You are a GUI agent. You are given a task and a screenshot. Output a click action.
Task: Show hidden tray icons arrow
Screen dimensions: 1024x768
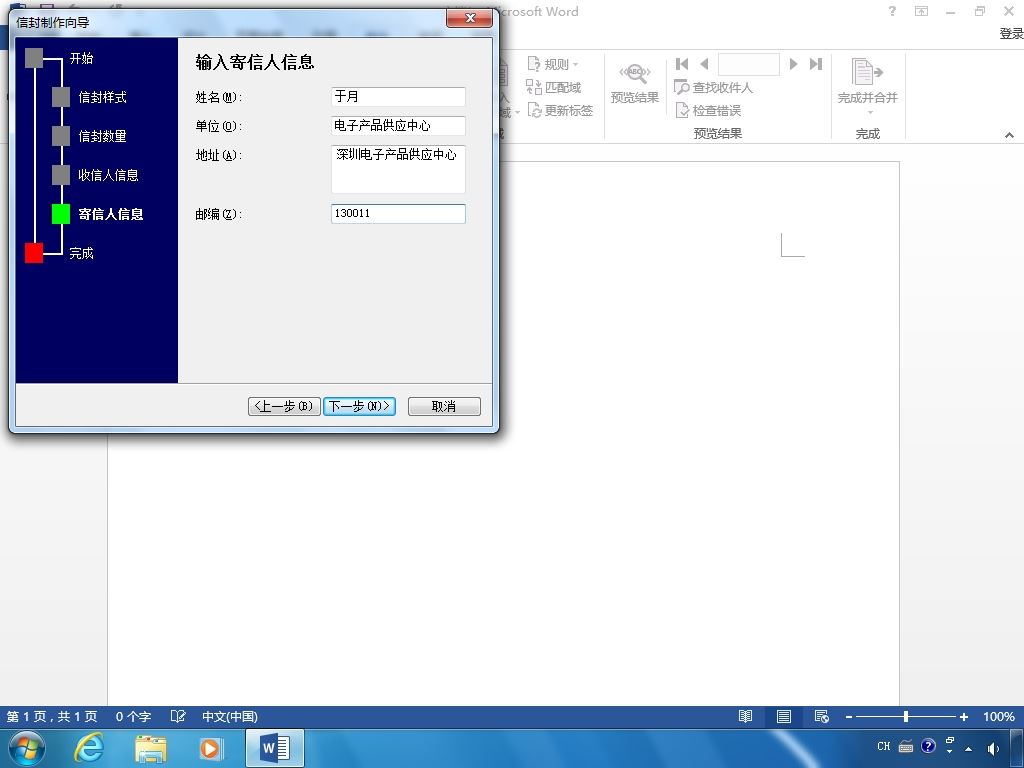[968, 749]
